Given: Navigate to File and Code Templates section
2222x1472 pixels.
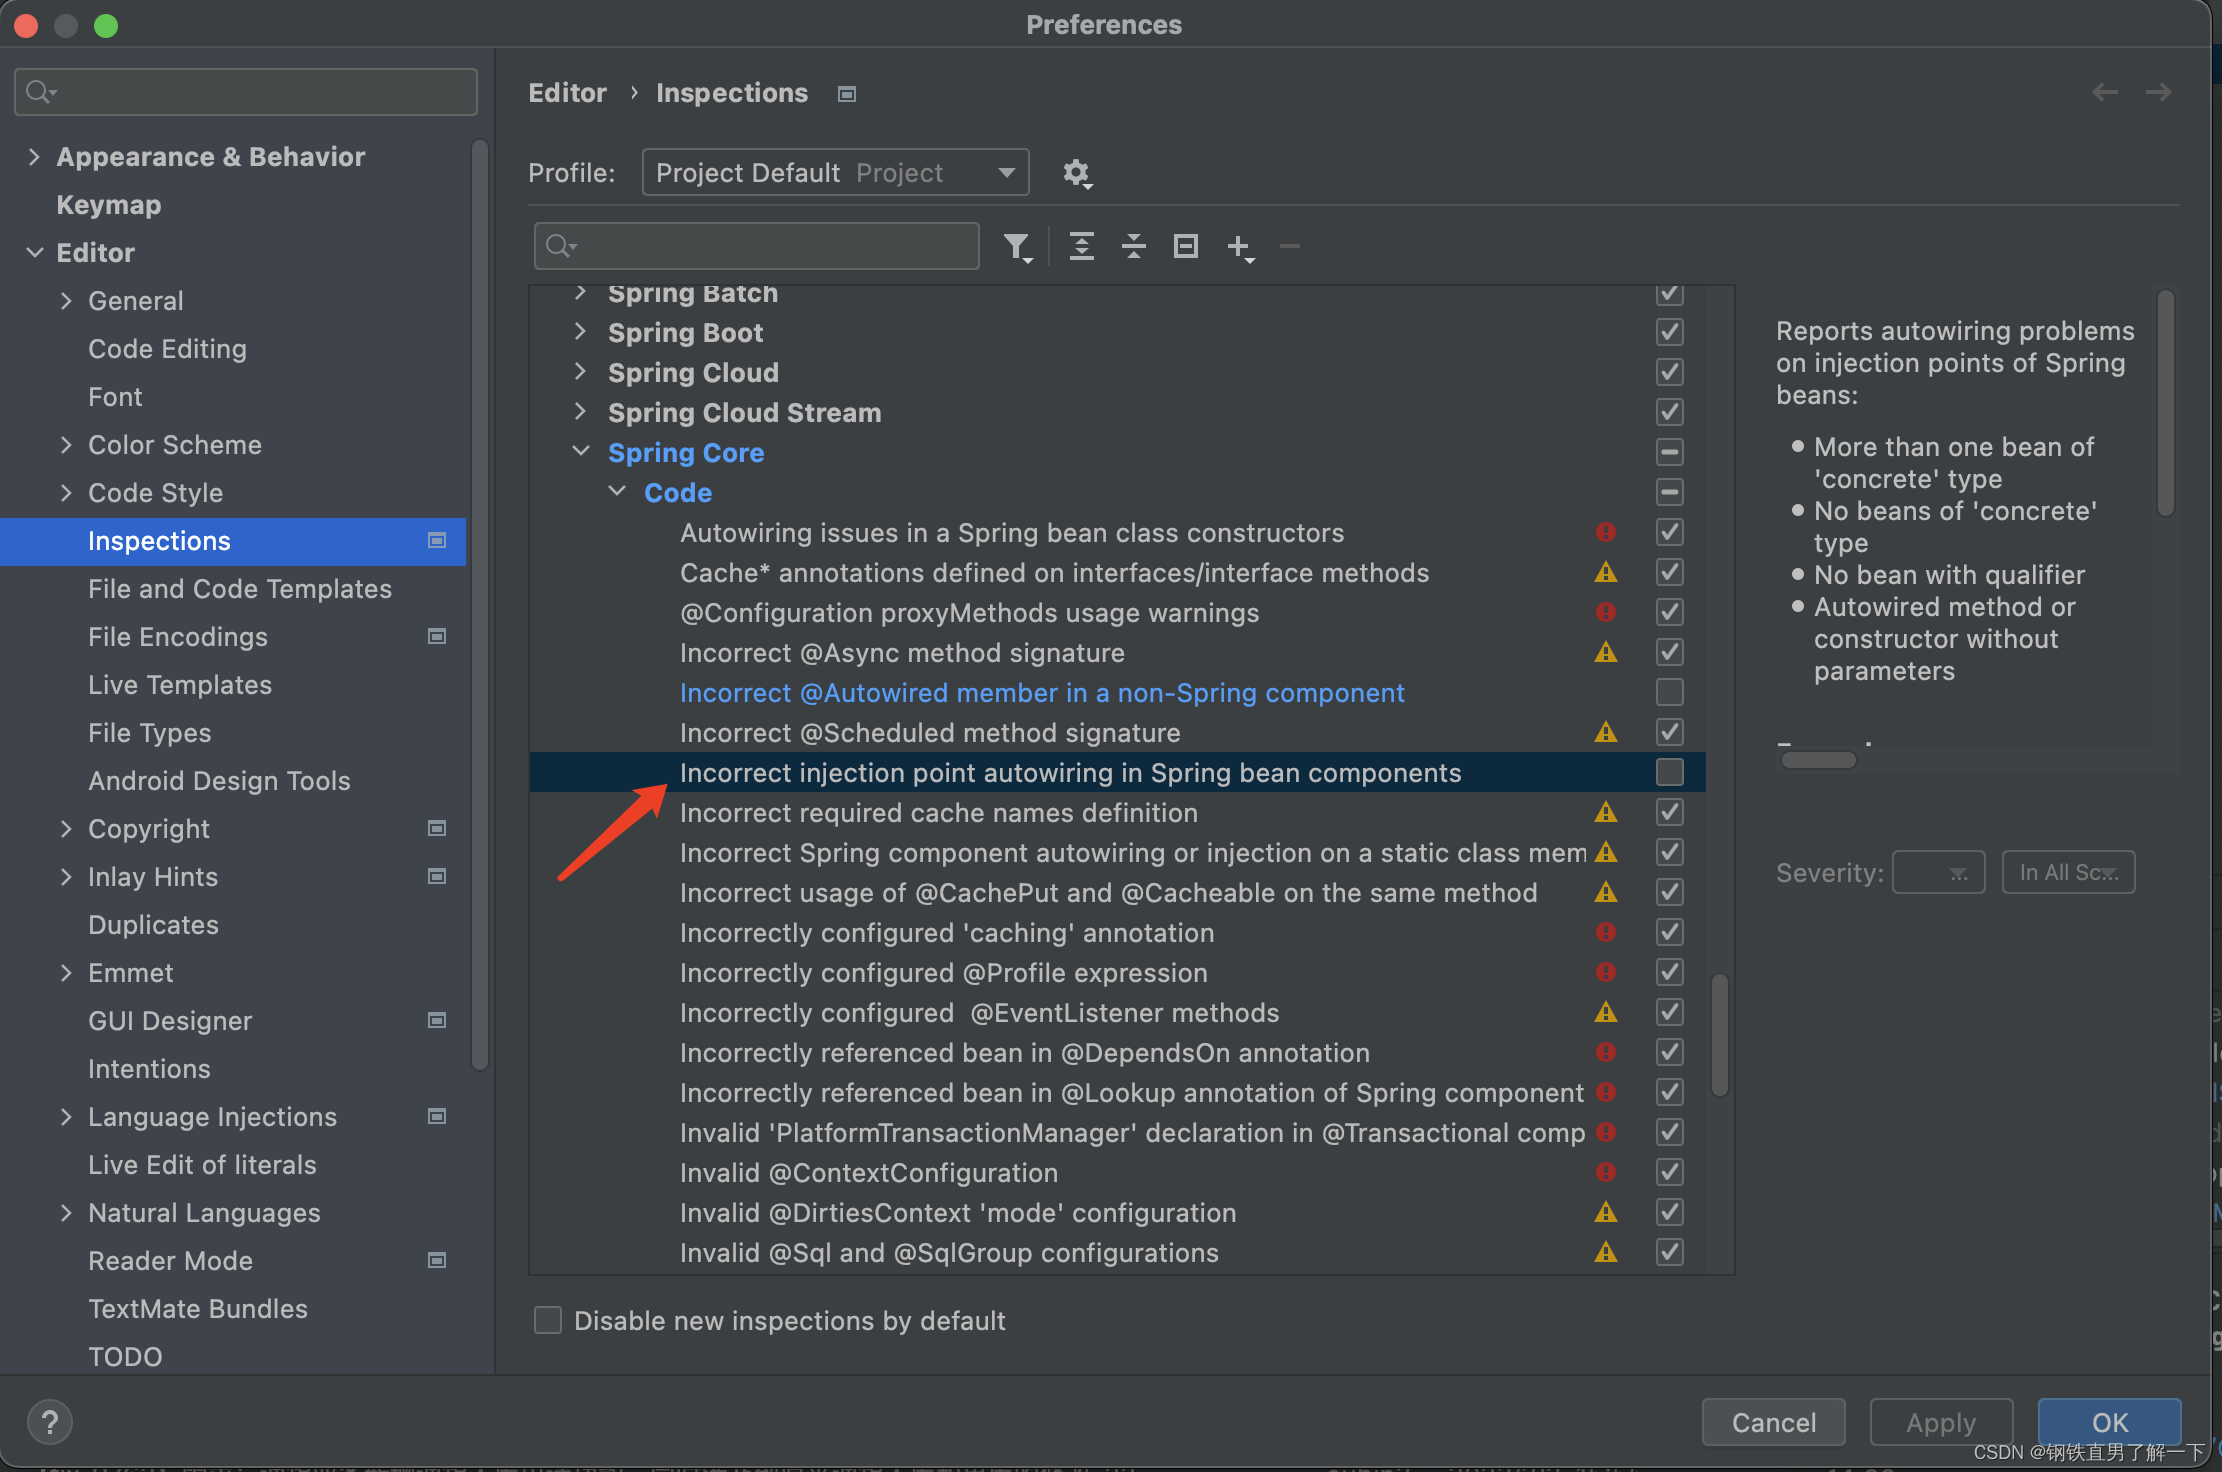Looking at the screenshot, I should point(238,588).
